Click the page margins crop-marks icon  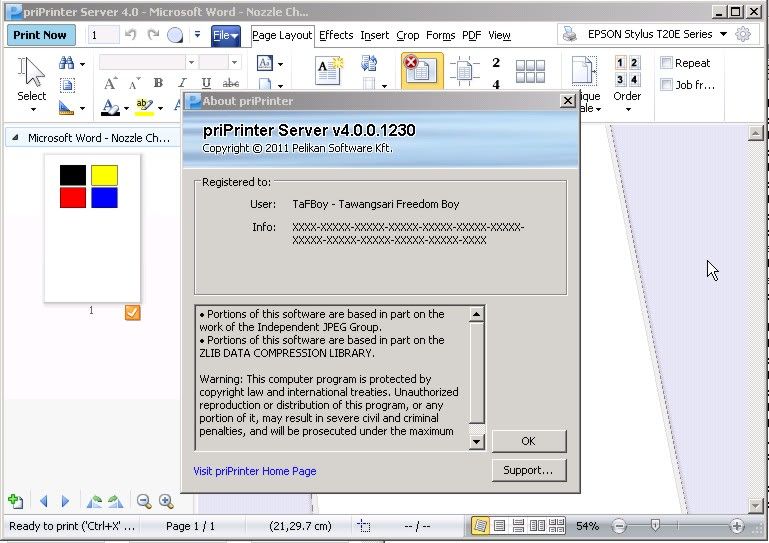coord(464,71)
